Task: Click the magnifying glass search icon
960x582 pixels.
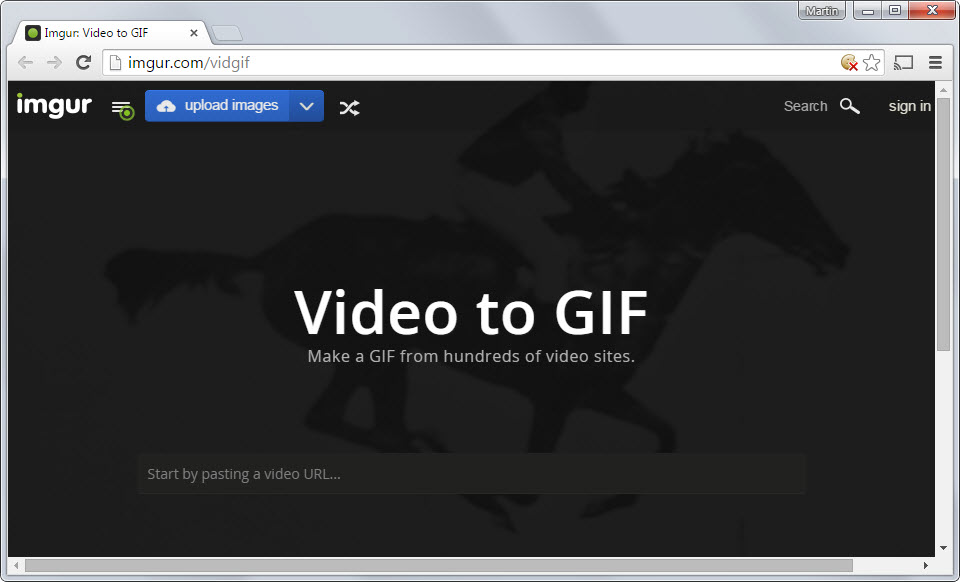Action: click(x=850, y=106)
